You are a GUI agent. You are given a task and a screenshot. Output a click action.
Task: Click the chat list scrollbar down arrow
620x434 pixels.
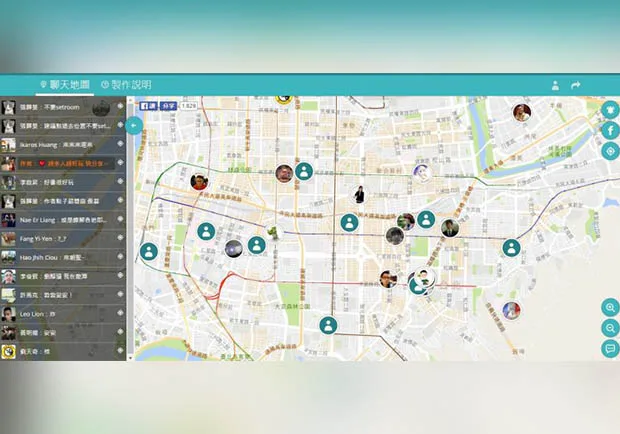point(130,358)
